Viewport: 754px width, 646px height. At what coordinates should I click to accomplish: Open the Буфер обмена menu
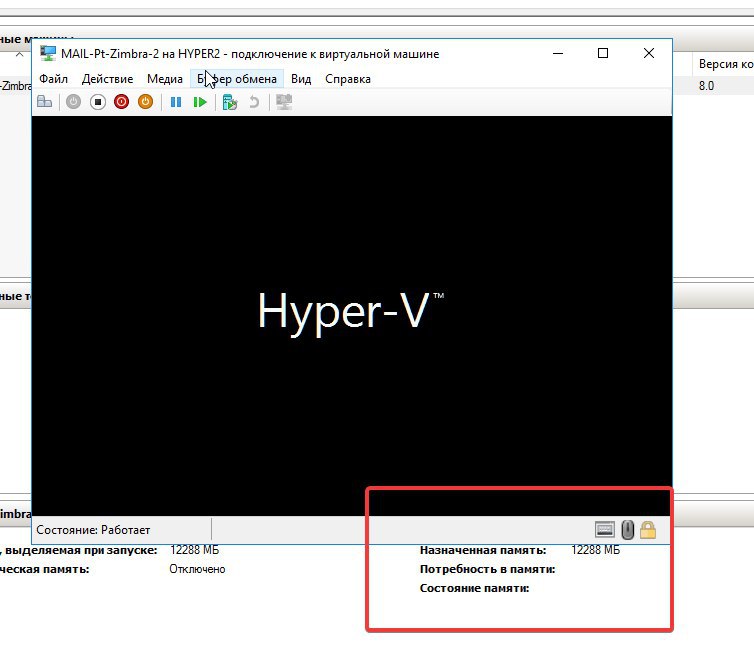coord(237,79)
